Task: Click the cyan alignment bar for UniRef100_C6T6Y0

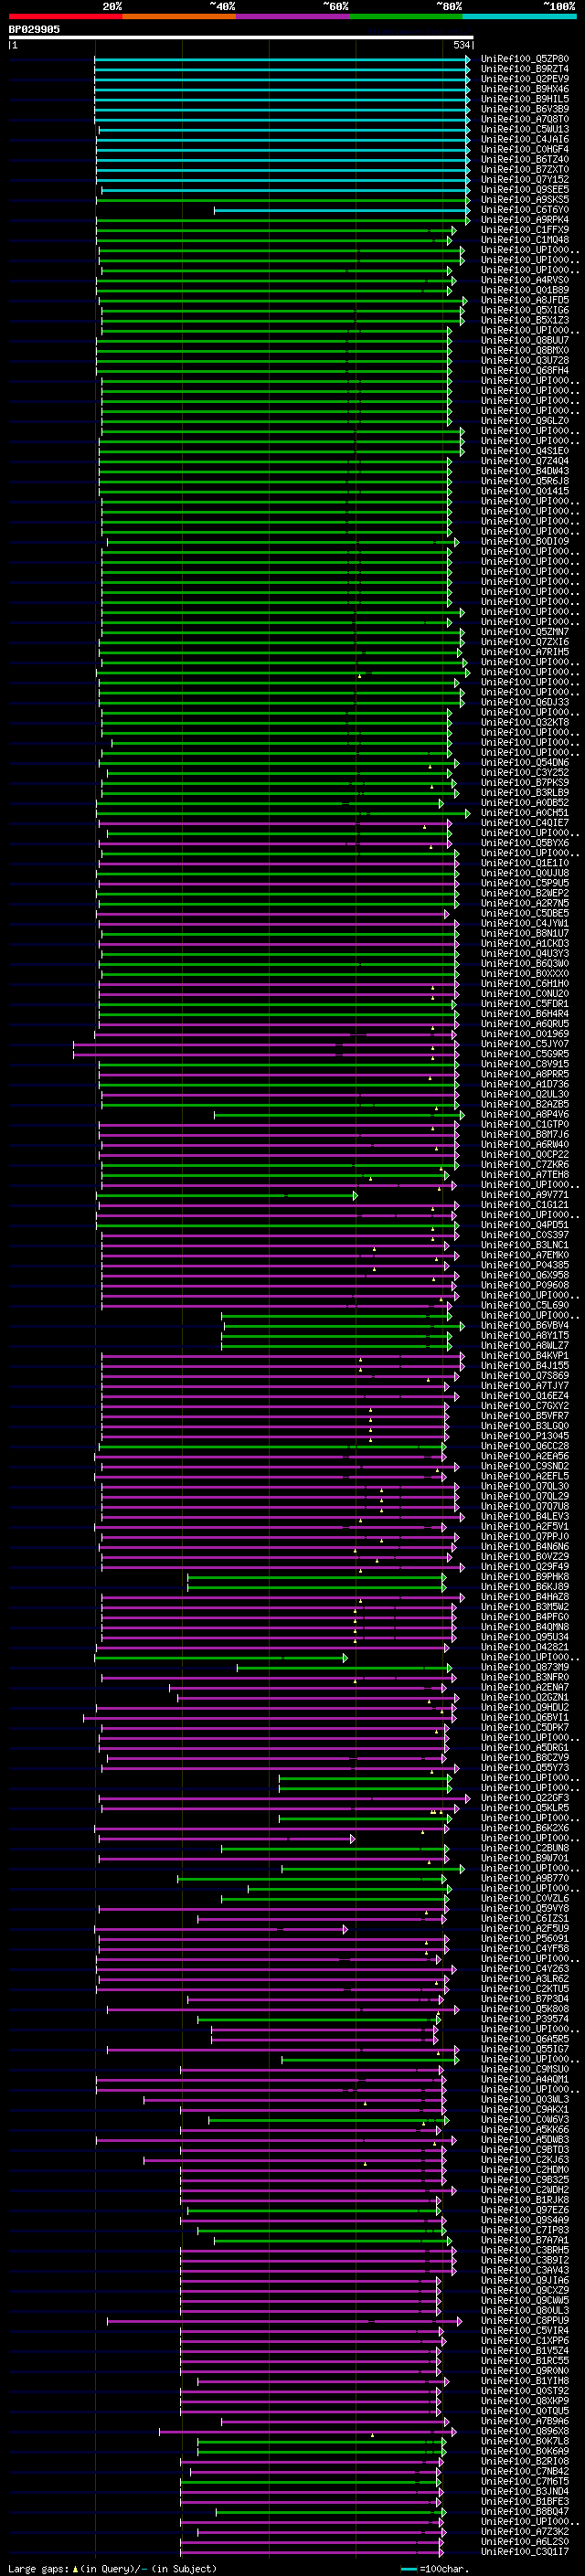Action: (342, 210)
